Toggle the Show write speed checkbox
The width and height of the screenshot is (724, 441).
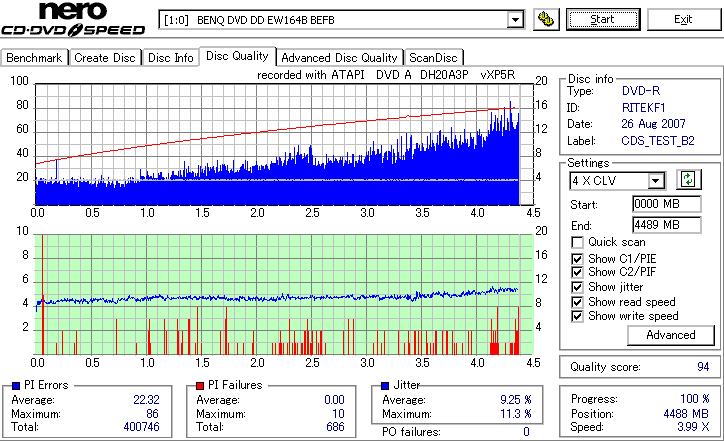(x=577, y=316)
